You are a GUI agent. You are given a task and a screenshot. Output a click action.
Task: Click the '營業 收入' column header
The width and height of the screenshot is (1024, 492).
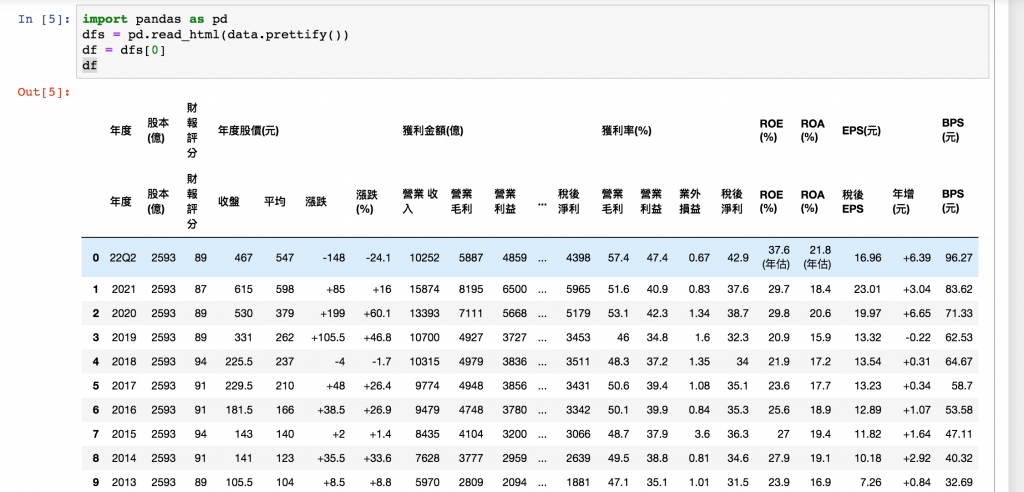click(420, 202)
